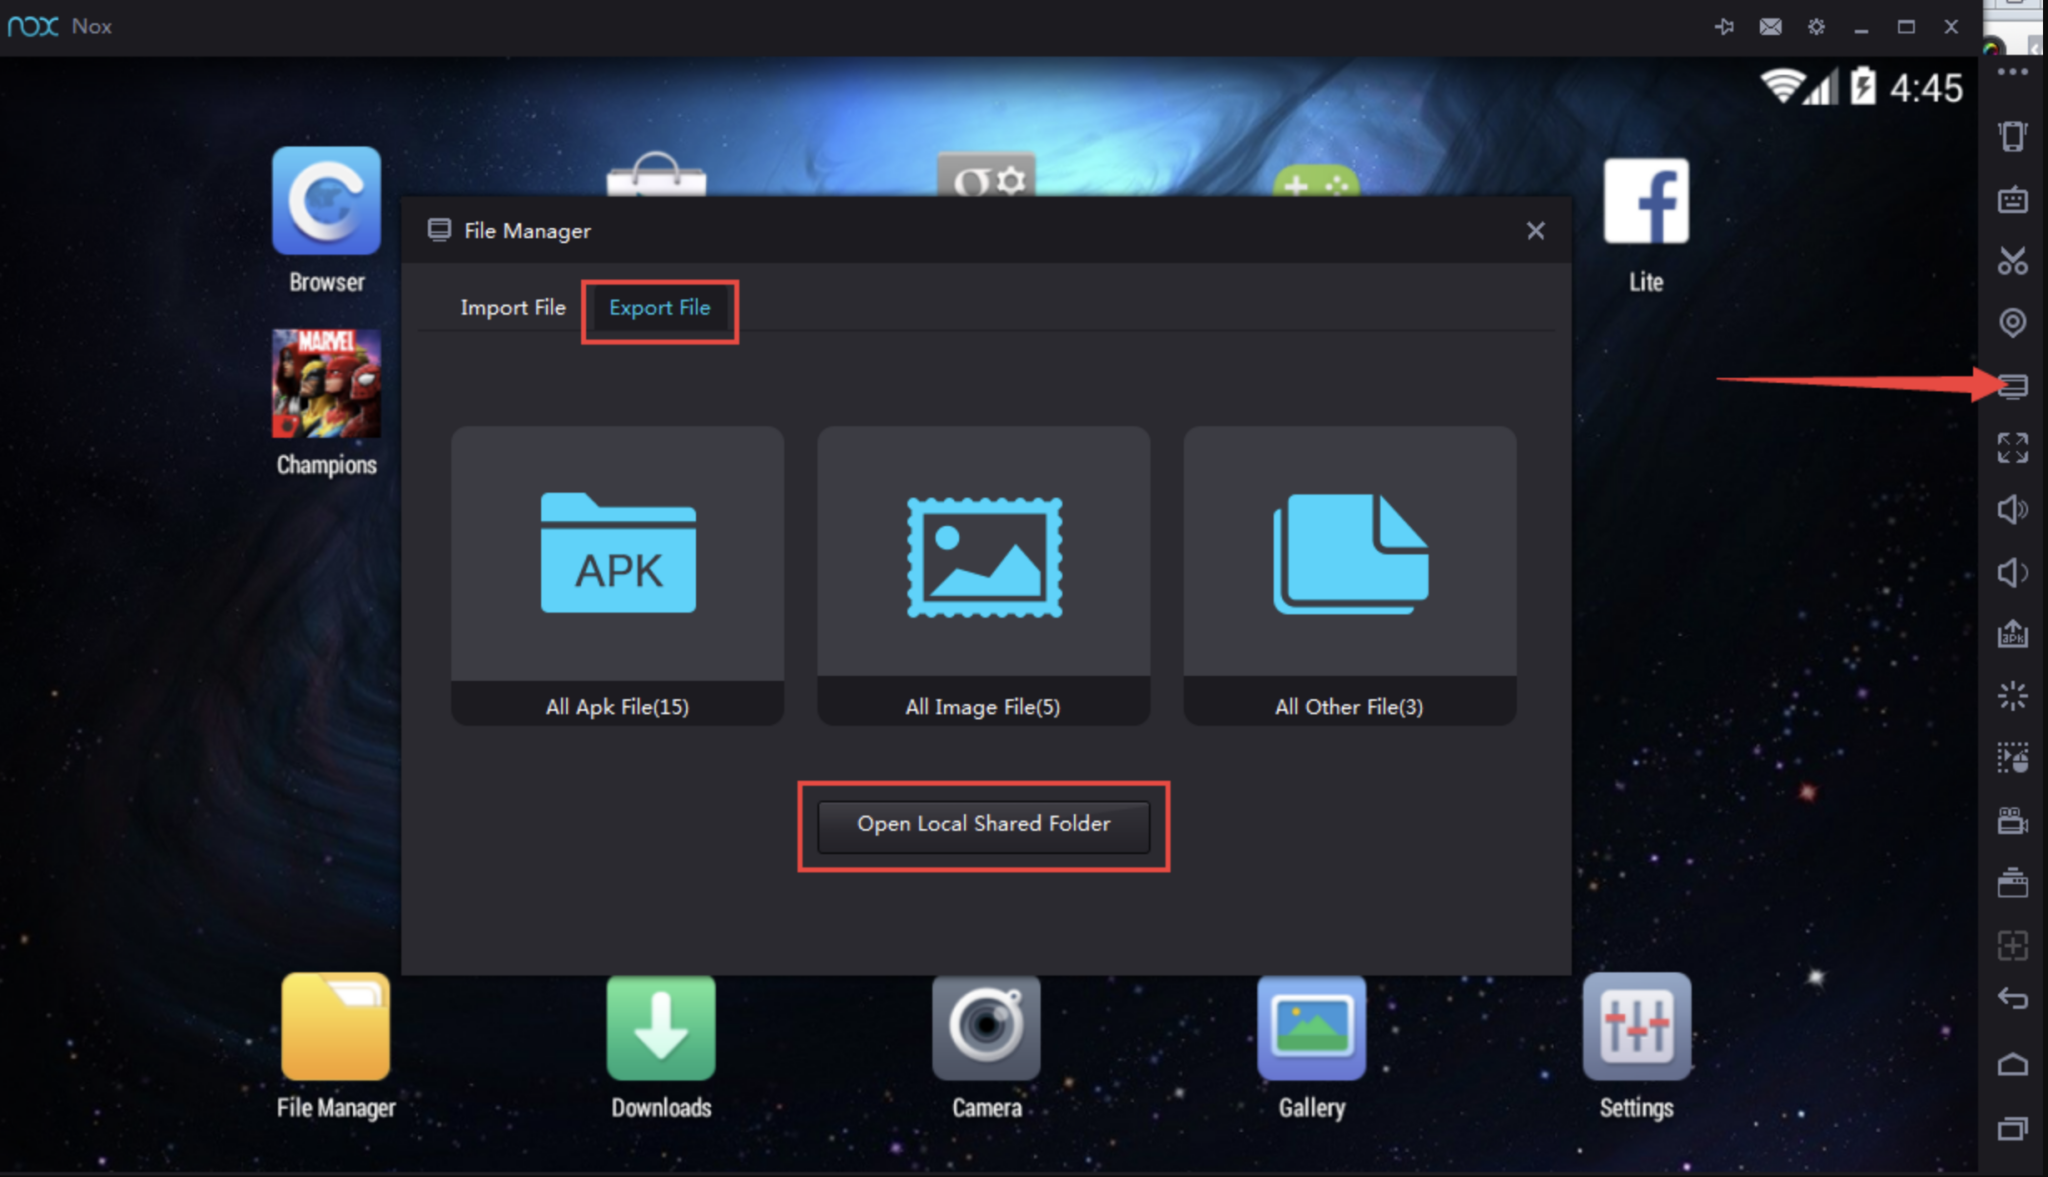Click the add APK file sidebar icon
The height and width of the screenshot is (1177, 2048).
(2012, 634)
